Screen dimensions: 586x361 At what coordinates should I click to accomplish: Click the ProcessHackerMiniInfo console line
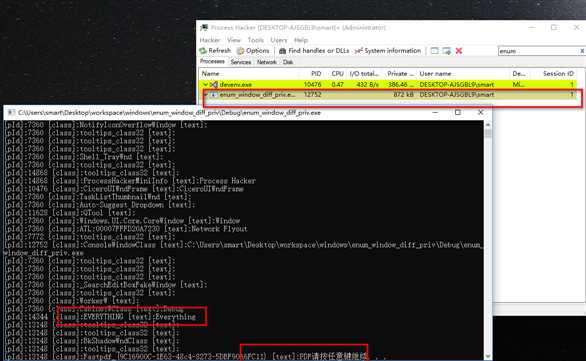coord(130,181)
